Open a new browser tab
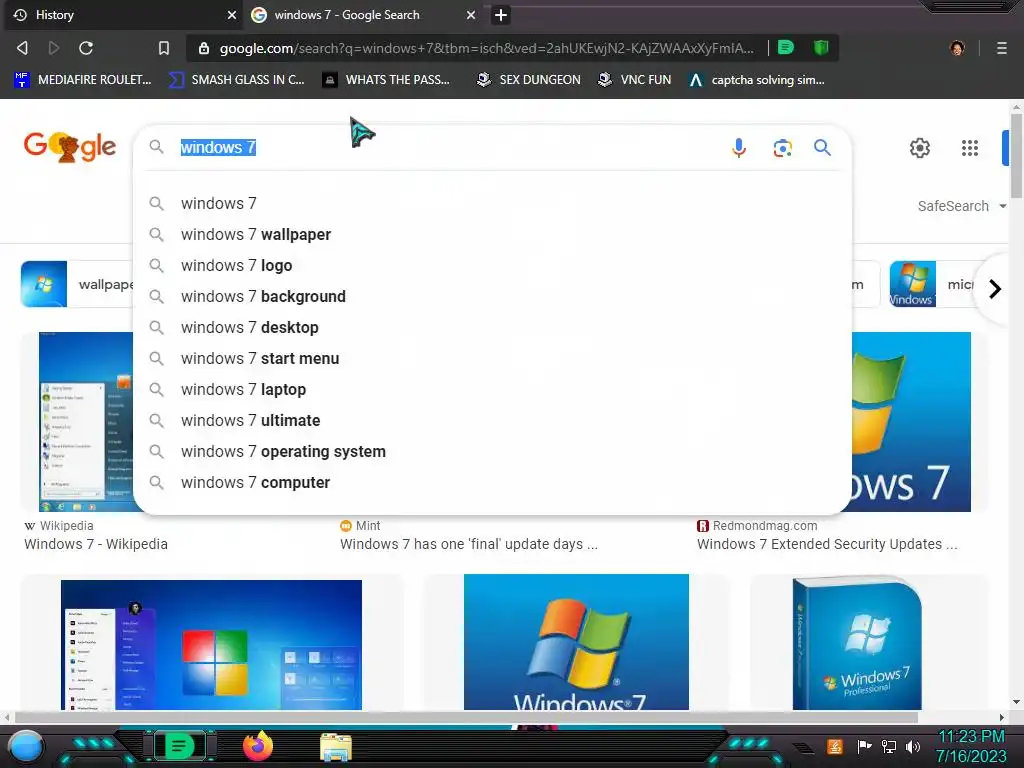The height and width of the screenshot is (768, 1024). [x=500, y=15]
